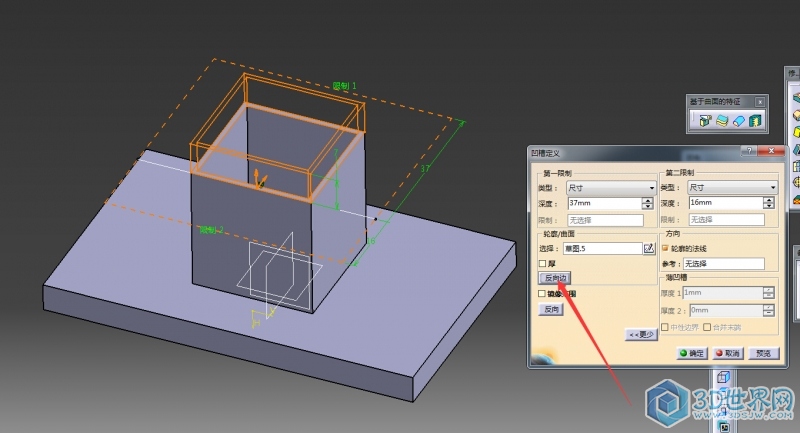Screen dimensions: 800x433
Task: Decrease first limit depth with down stepper
Action: 647,206
